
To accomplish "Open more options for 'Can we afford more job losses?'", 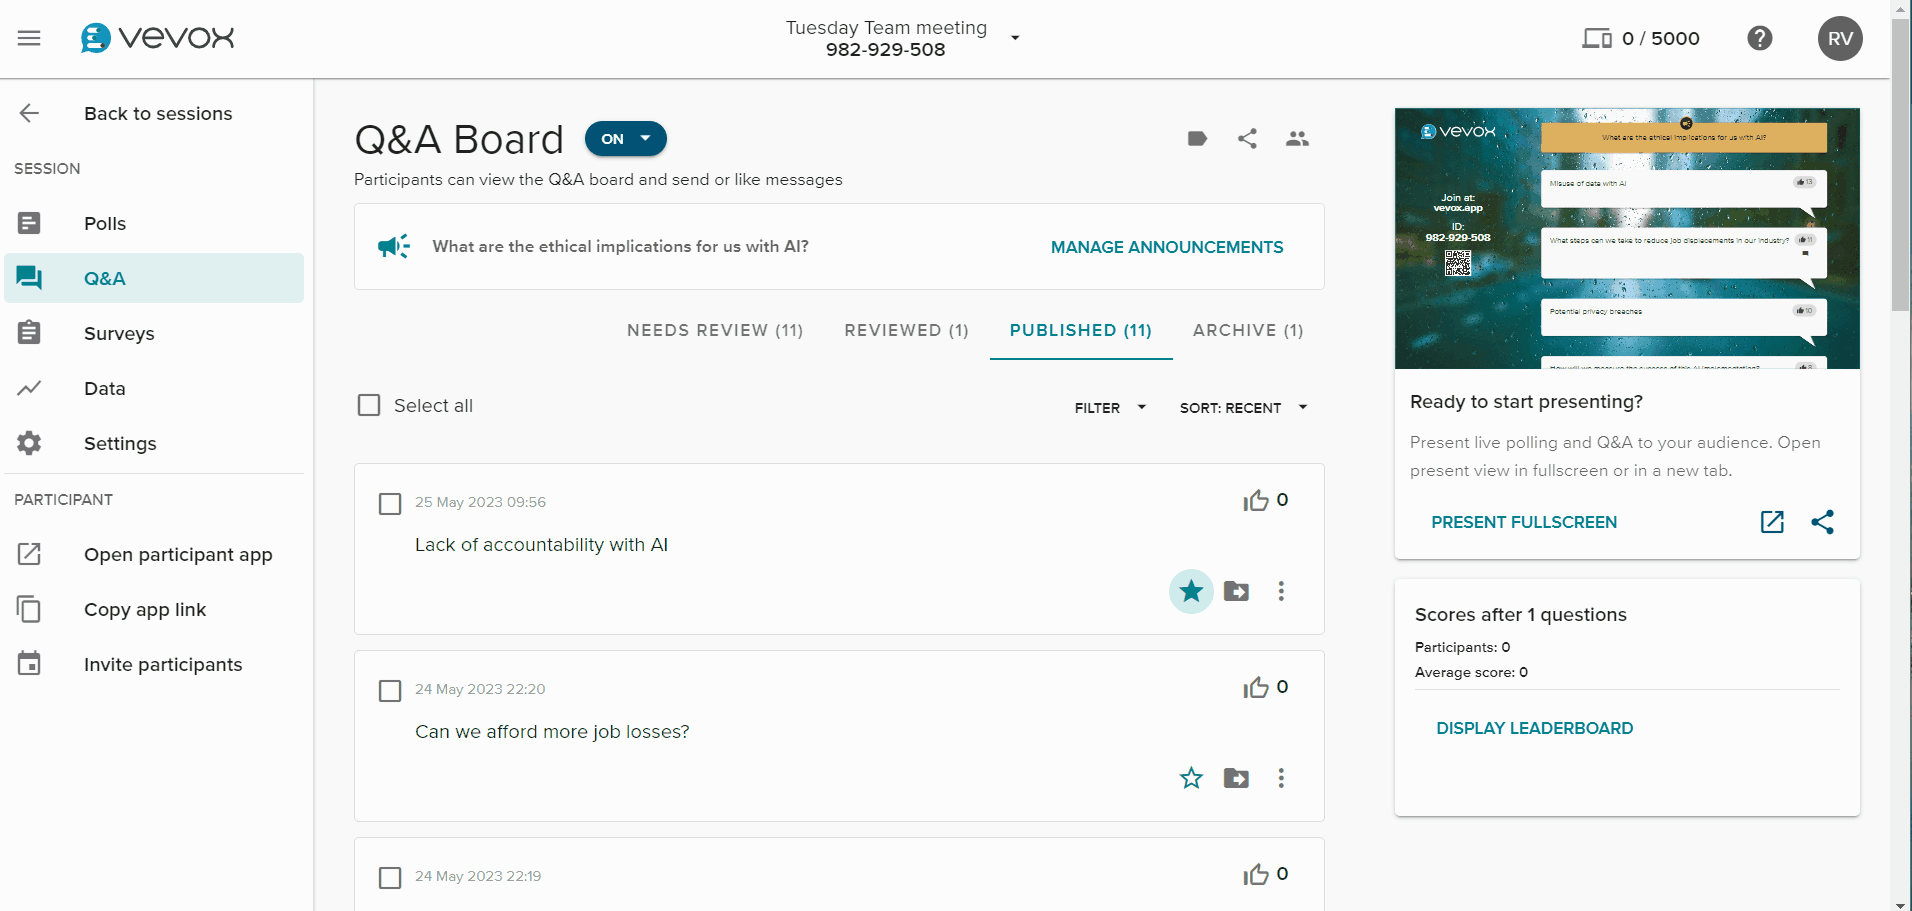I will click(1281, 778).
